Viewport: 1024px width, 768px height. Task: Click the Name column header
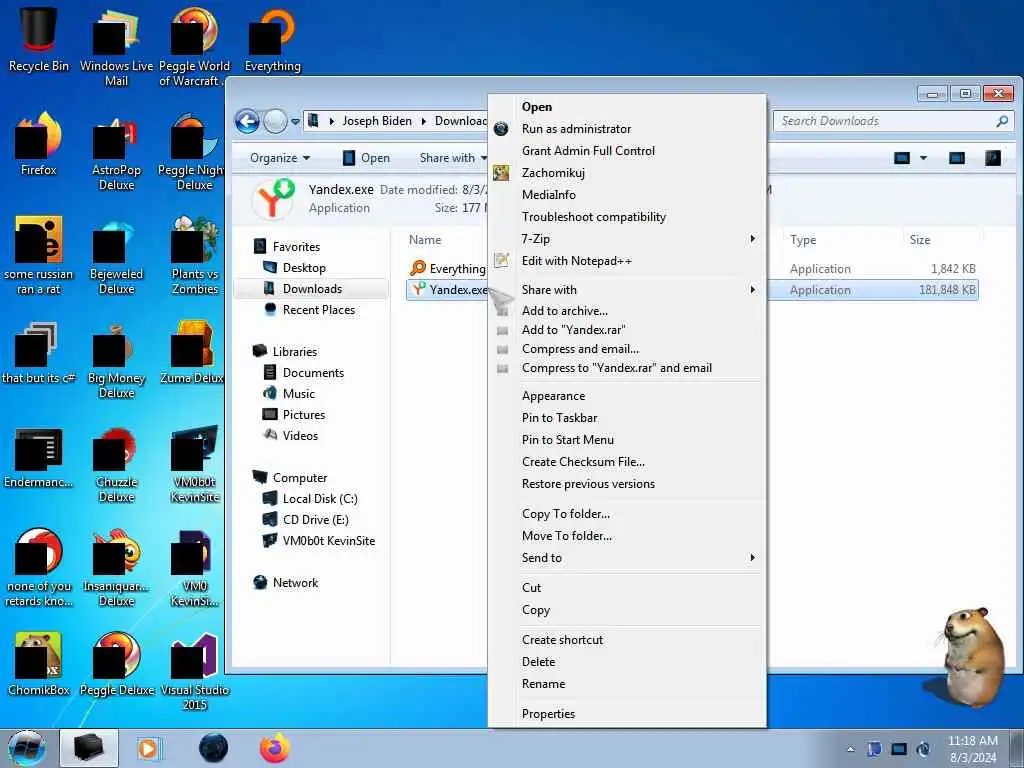coord(425,240)
